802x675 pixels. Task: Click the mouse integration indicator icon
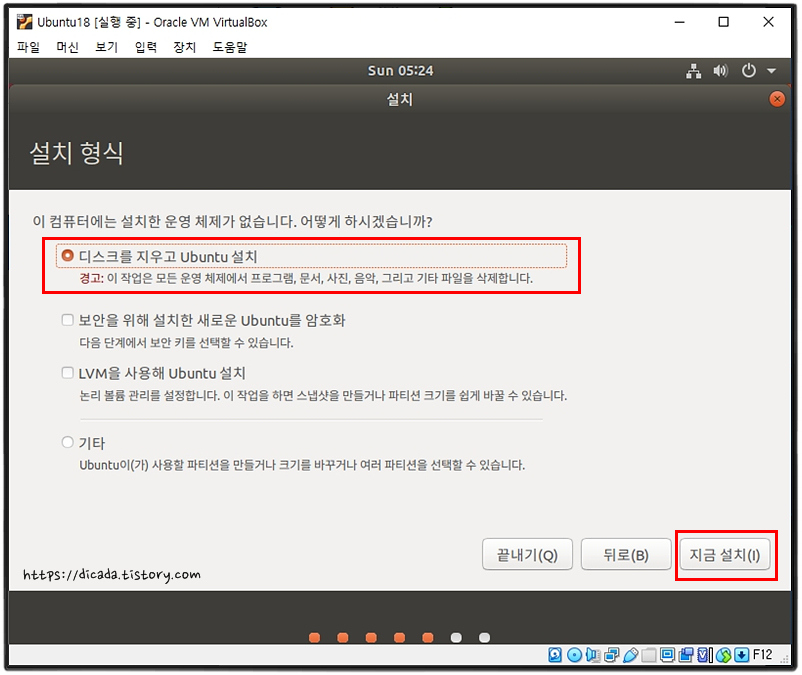click(724, 655)
